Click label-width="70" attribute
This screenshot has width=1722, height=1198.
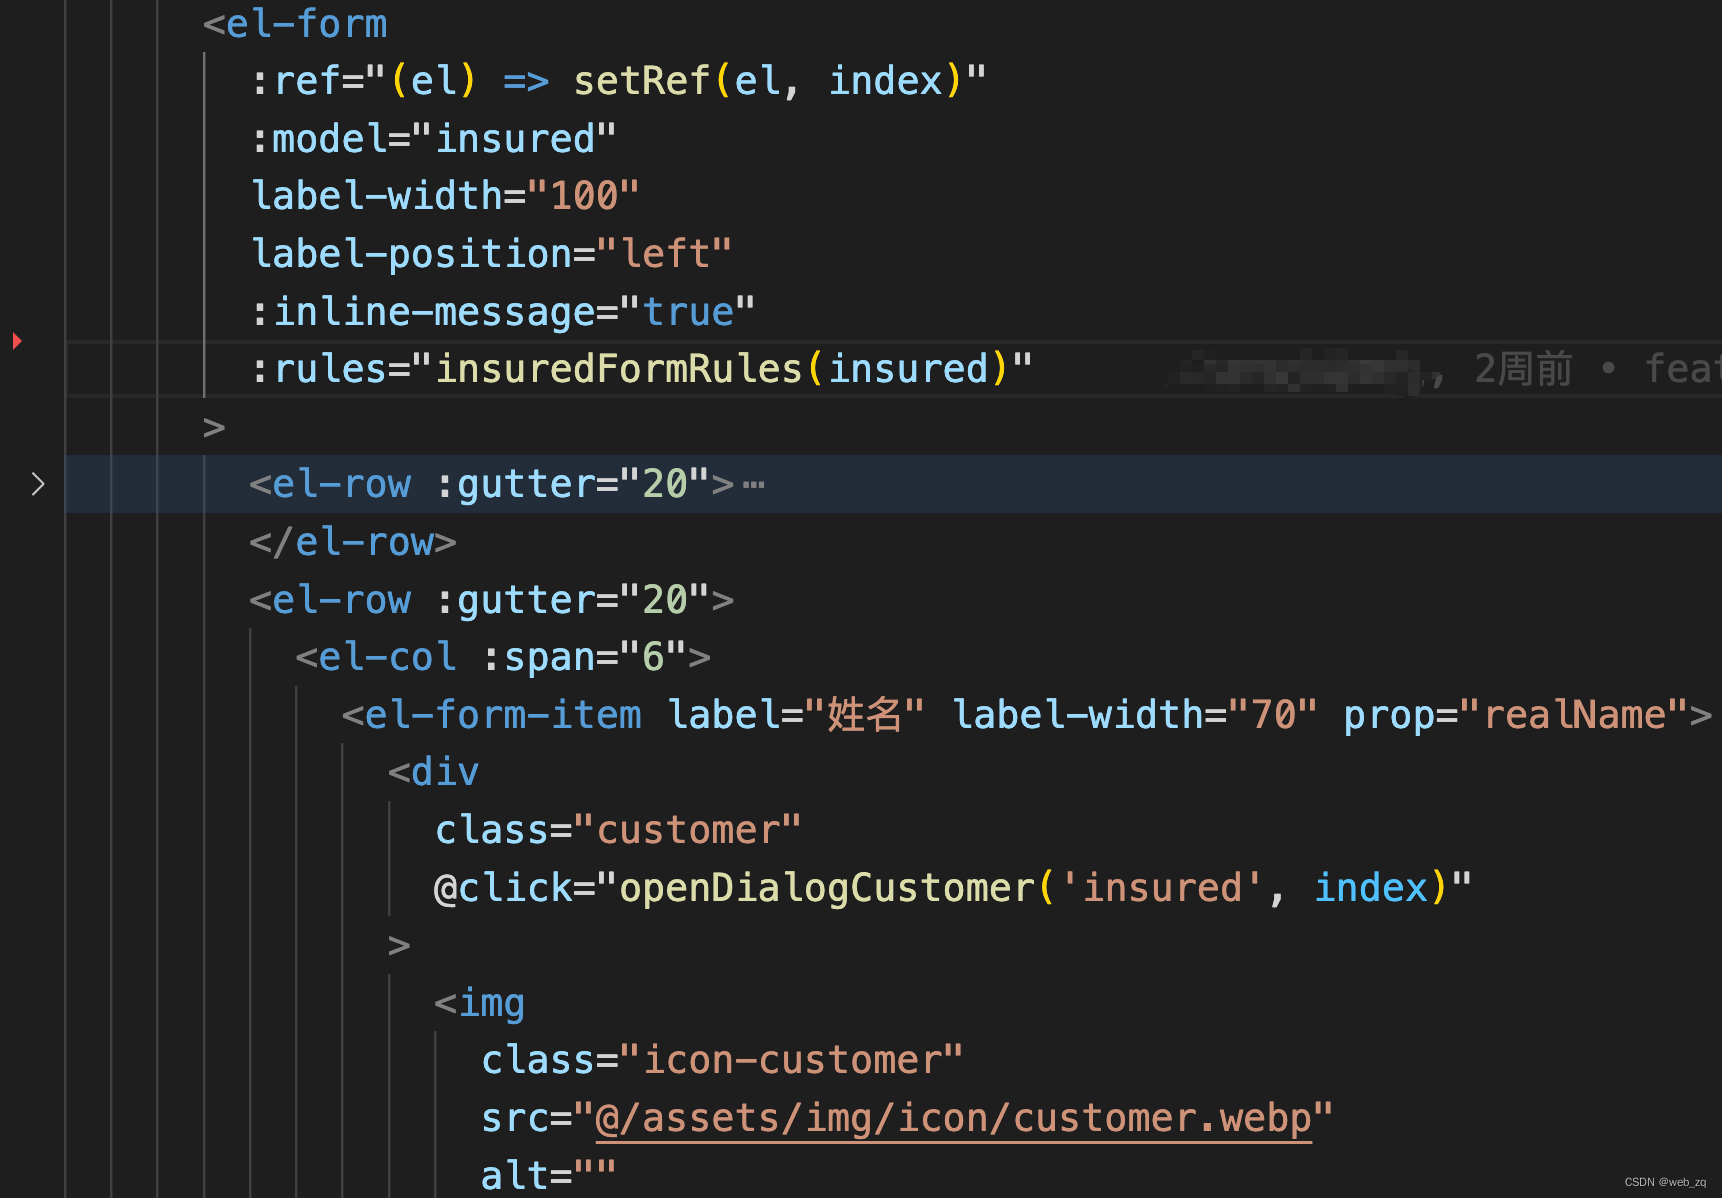click(x=1135, y=715)
